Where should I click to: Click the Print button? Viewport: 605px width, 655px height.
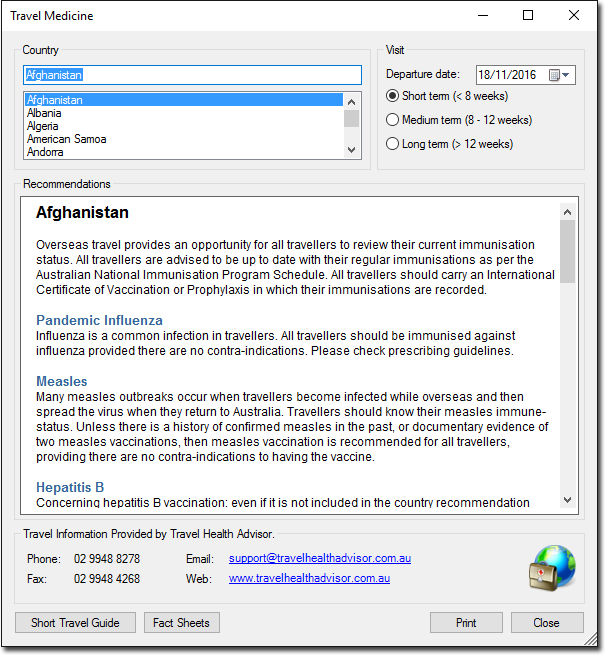pyautogui.click(x=466, y=623)
